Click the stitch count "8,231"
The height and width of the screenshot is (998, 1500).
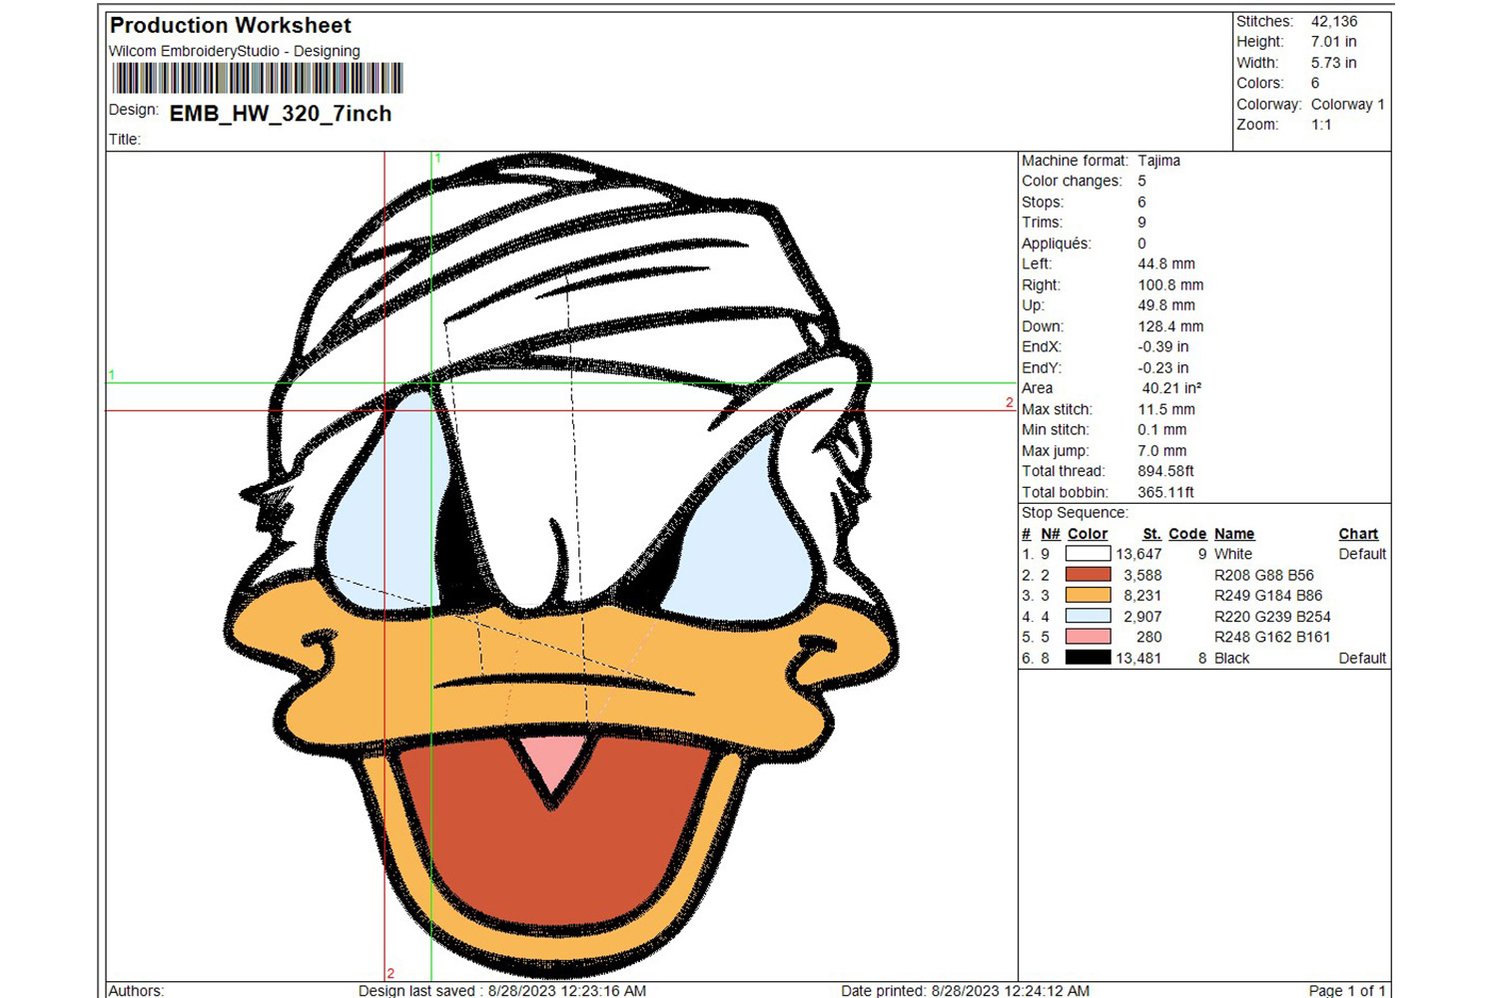[1143, 595]
